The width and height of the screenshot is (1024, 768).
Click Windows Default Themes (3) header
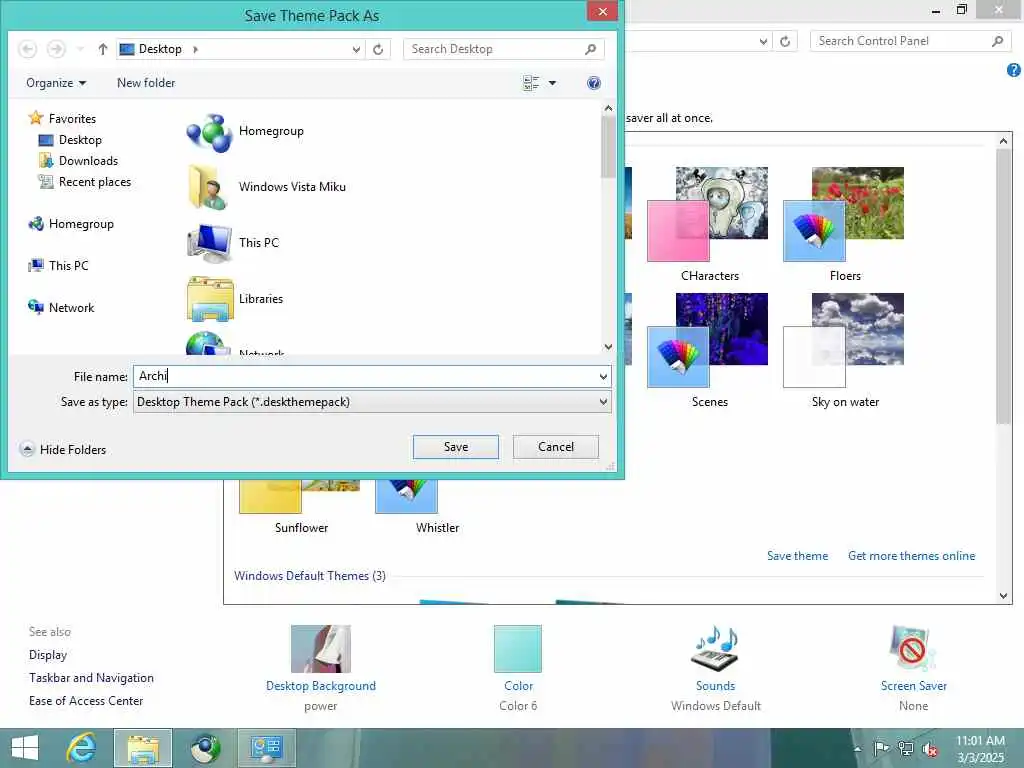(310, 576)
